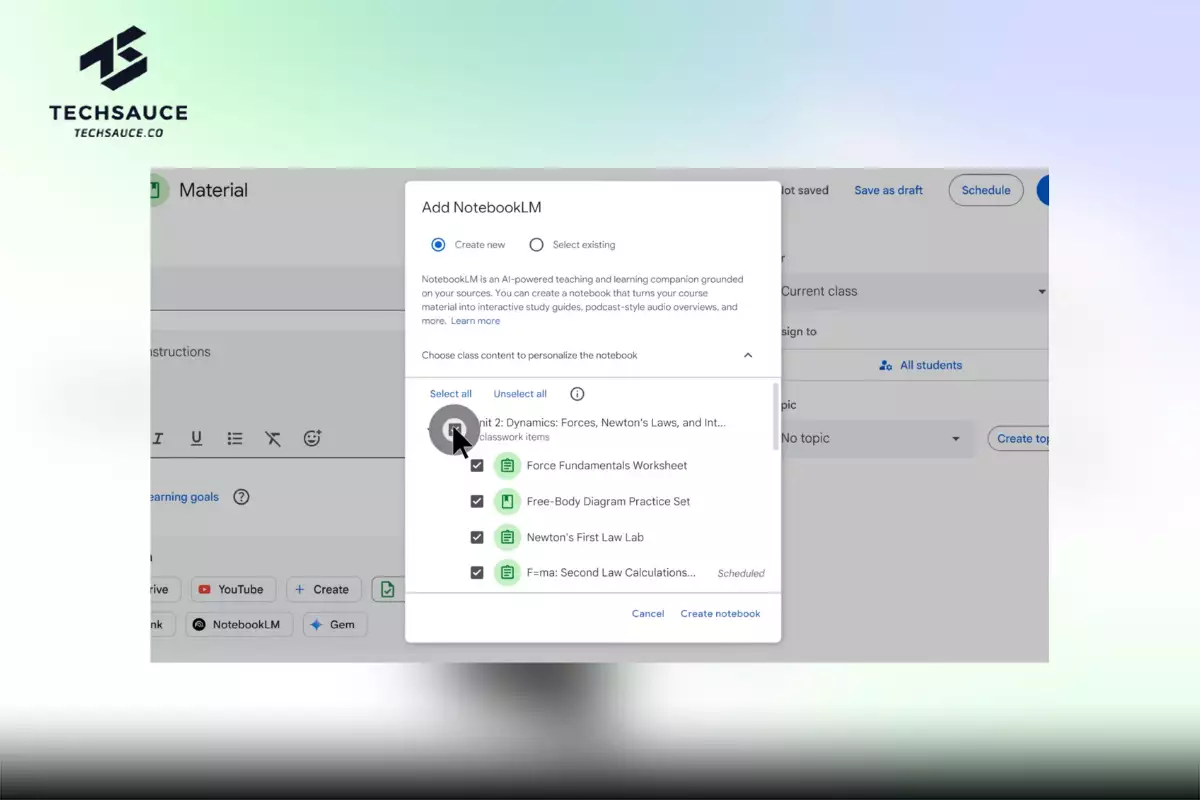Open the Learn more link
Screen dimensions: 1200x800
click(x=475, y=321)
